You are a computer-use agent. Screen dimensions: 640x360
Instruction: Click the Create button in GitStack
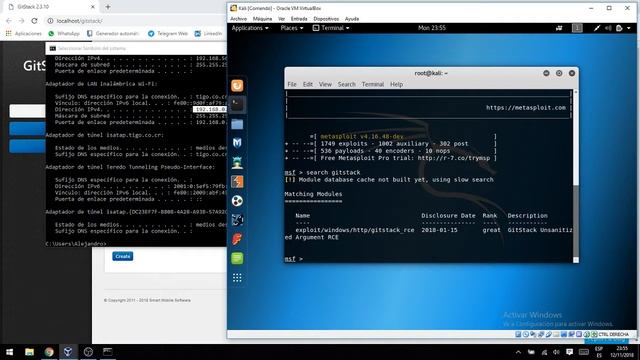[x=122, y=256]
